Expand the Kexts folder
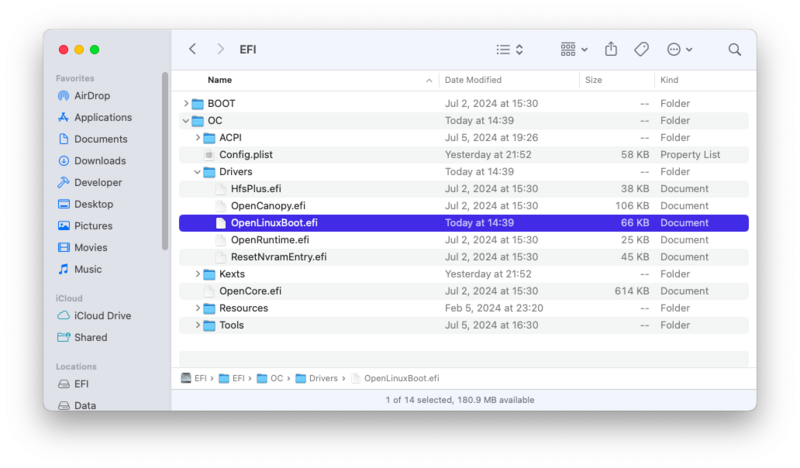 pos(197,274)
